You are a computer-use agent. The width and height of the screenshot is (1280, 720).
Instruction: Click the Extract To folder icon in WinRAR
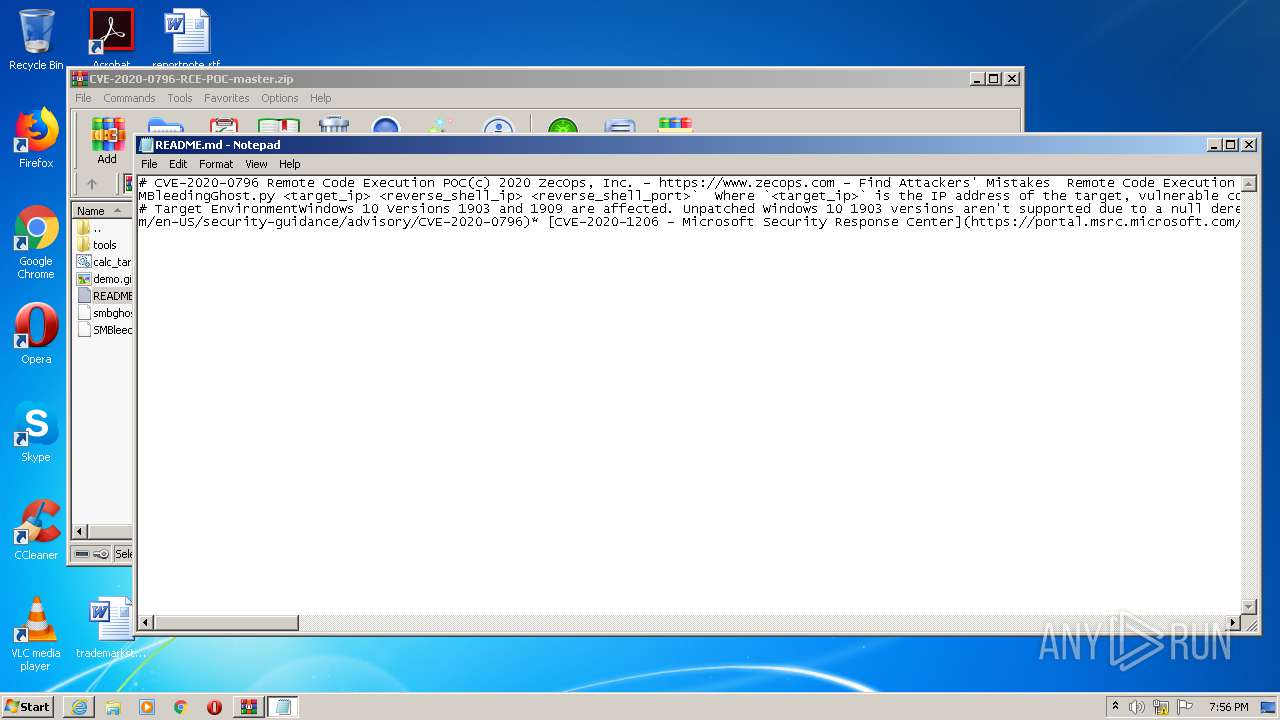click(x=165, y=126)
